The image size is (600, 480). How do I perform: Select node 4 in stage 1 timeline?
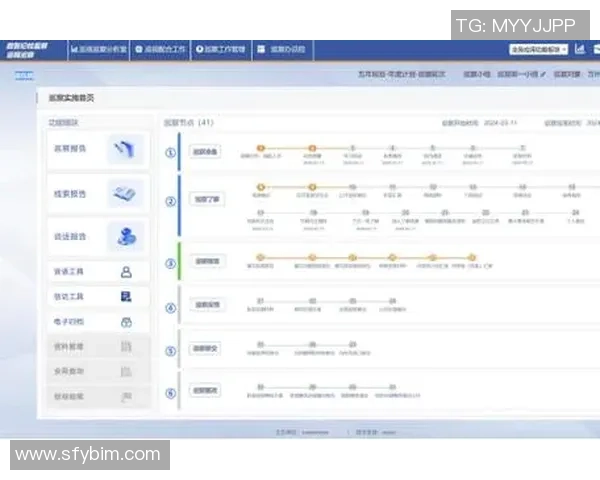pyautogui.click(x=392, y=148)
